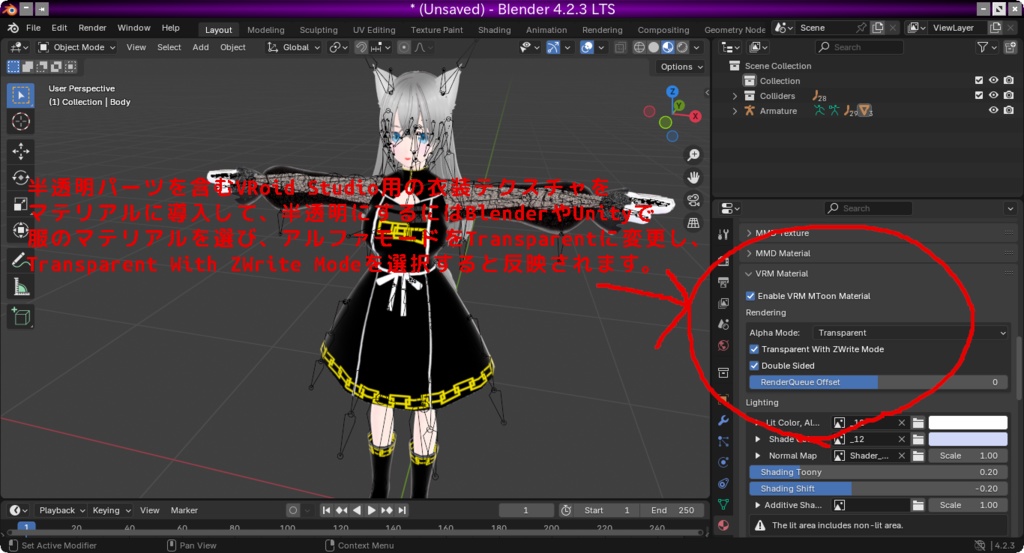Open the viewport Select menu

pos(169,47)
